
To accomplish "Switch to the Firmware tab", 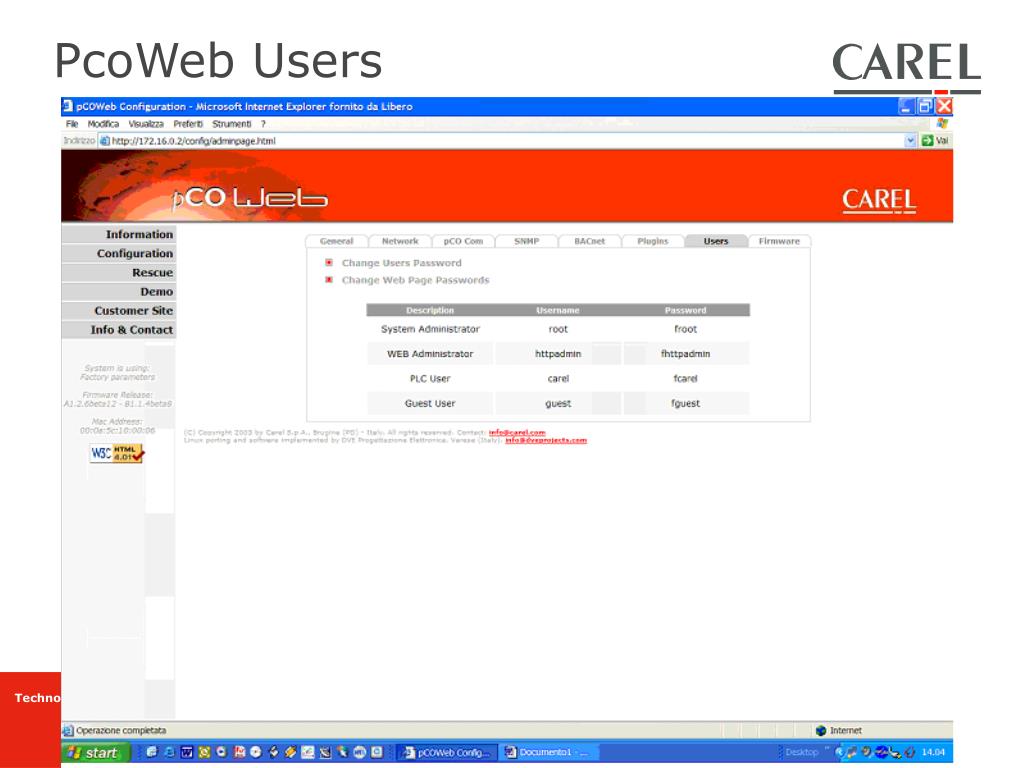I will (x=779, y=241).
